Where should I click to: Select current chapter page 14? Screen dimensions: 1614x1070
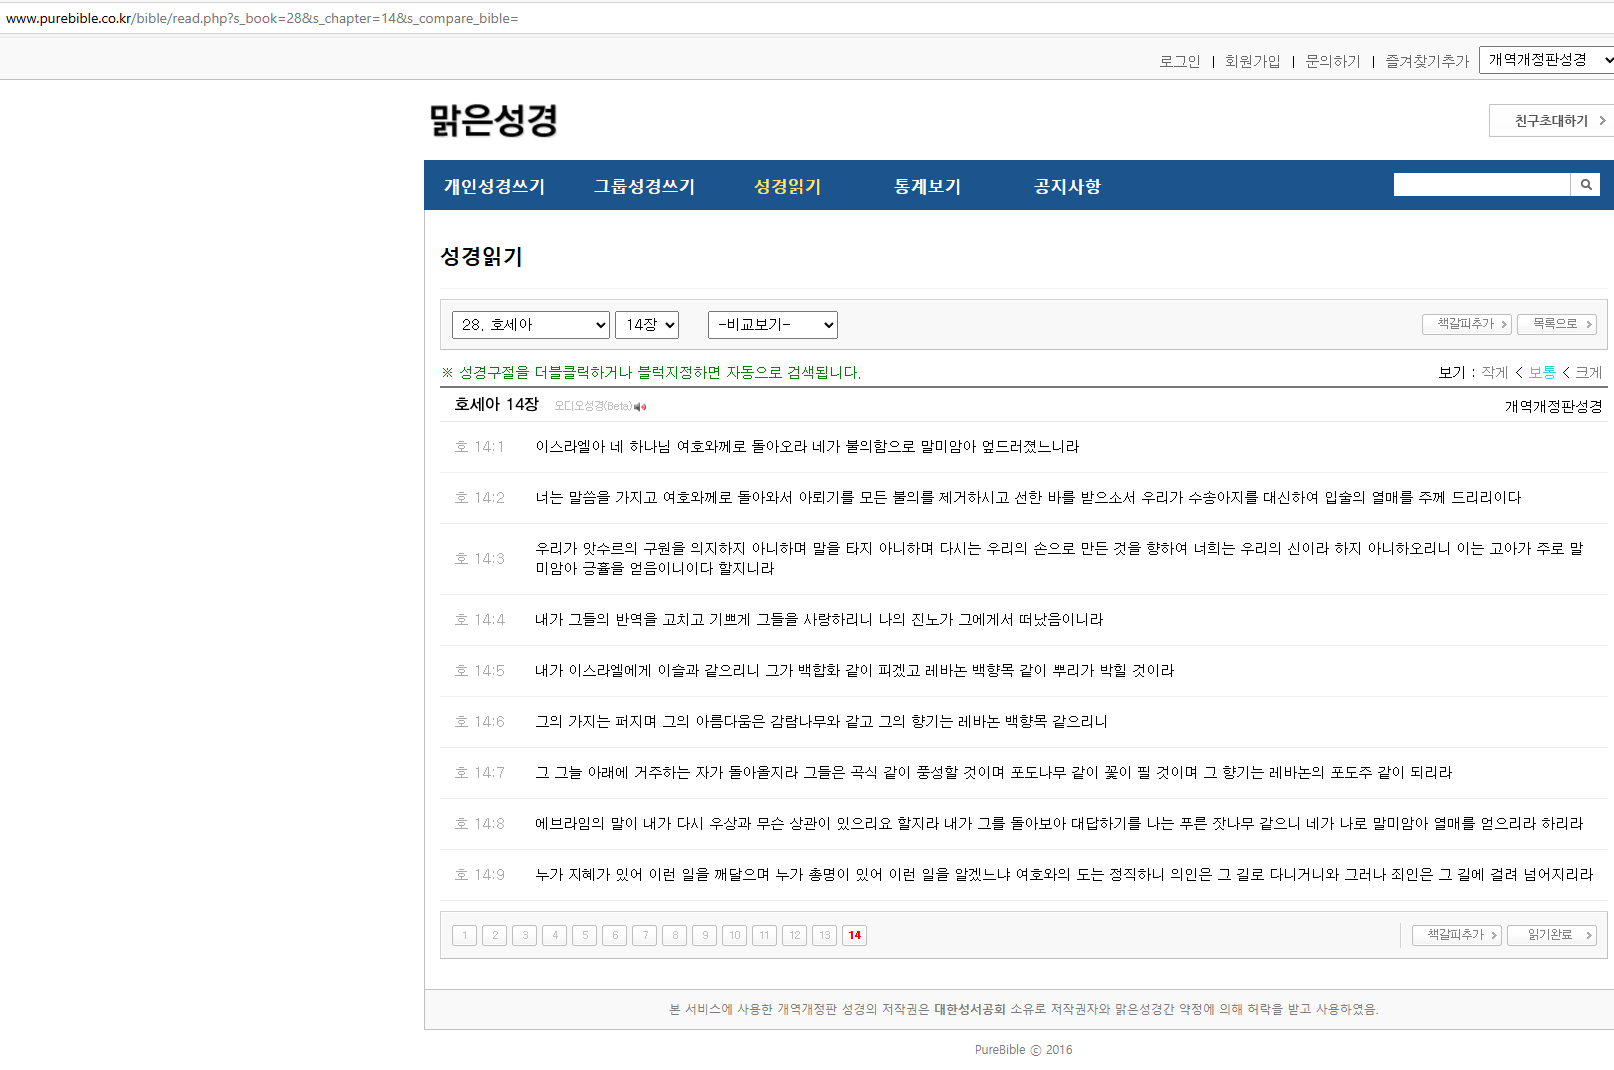tap(855, 935)
